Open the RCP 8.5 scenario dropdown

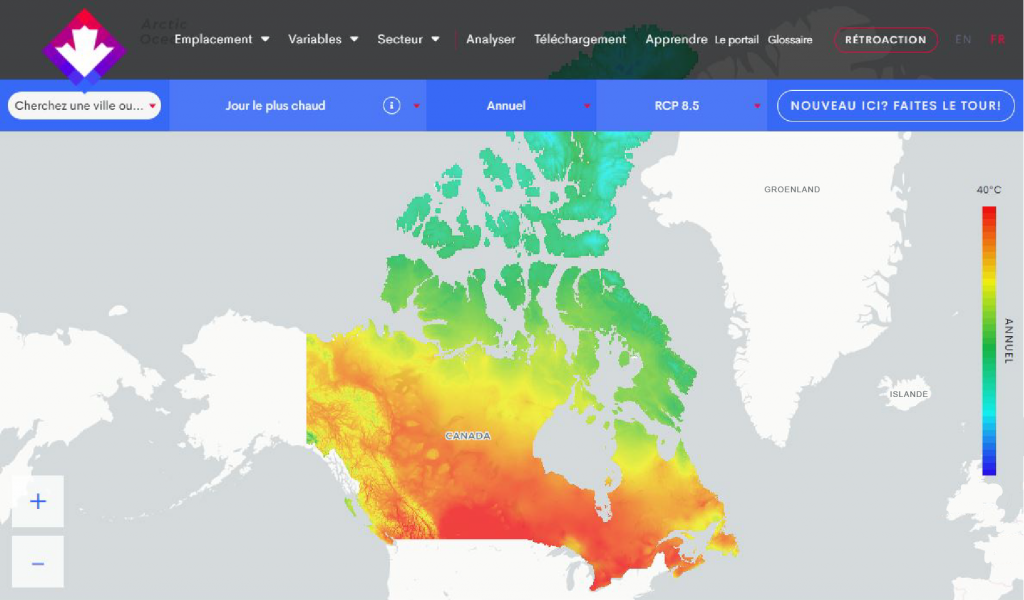pyautogui.click(x=681, y=106)
